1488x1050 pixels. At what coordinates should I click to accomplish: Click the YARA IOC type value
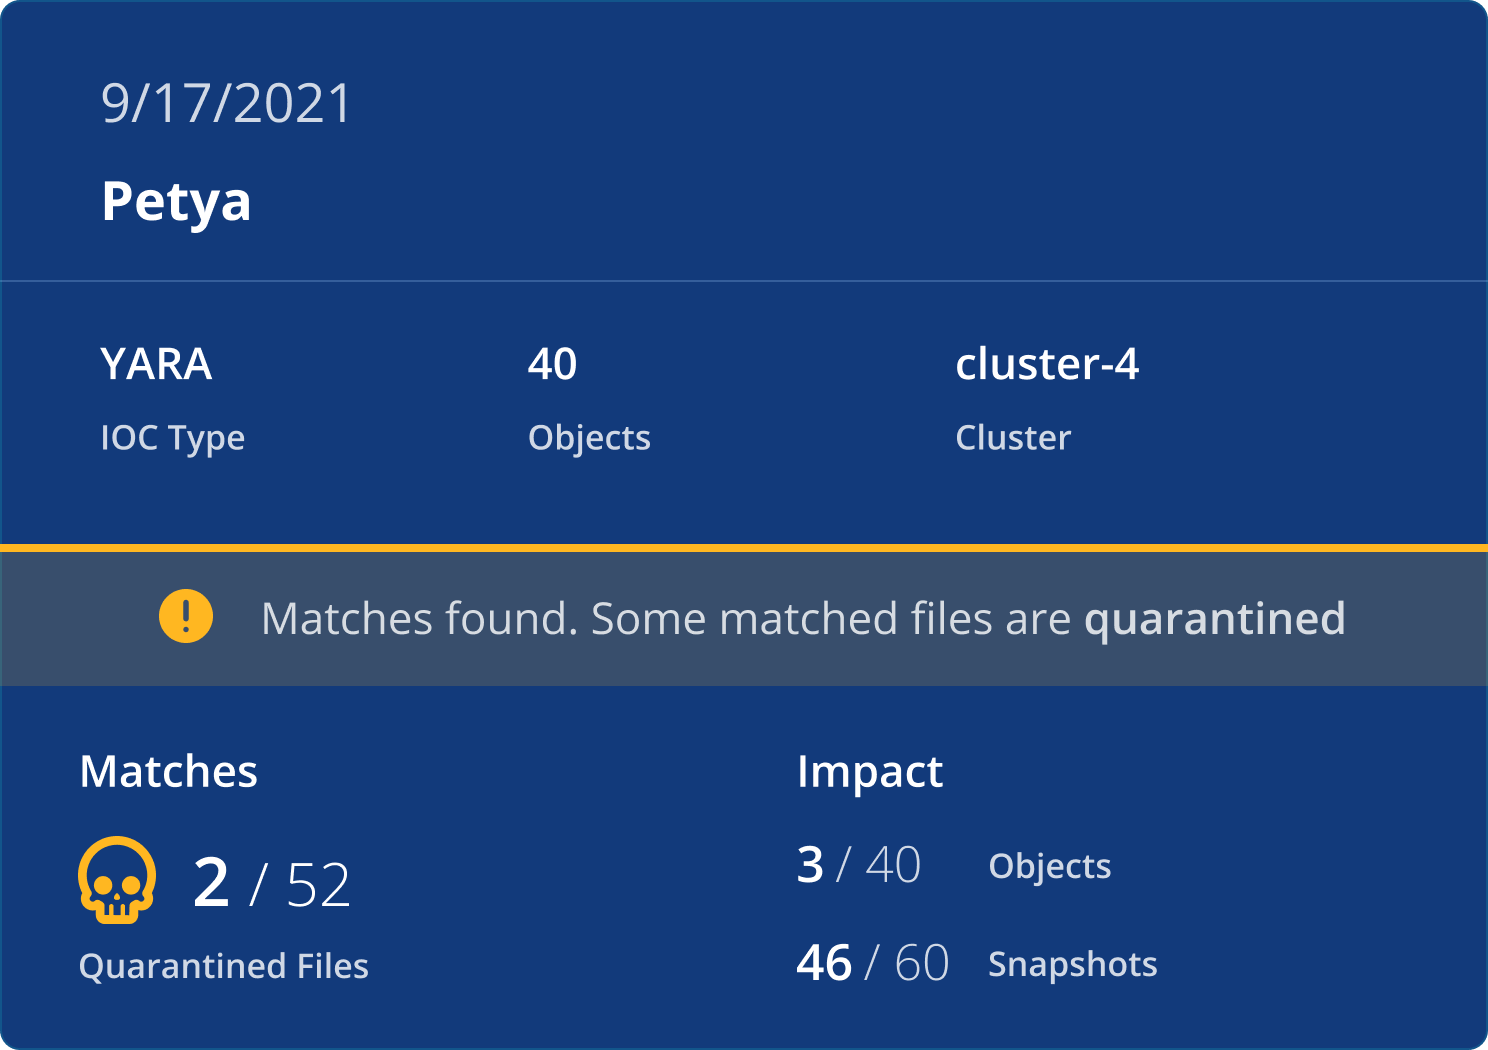pyautogui.click(x=156, y=364)
